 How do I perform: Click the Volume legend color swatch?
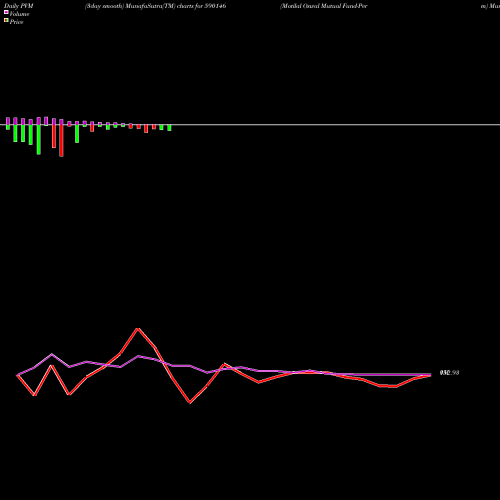tap(6, 12)
